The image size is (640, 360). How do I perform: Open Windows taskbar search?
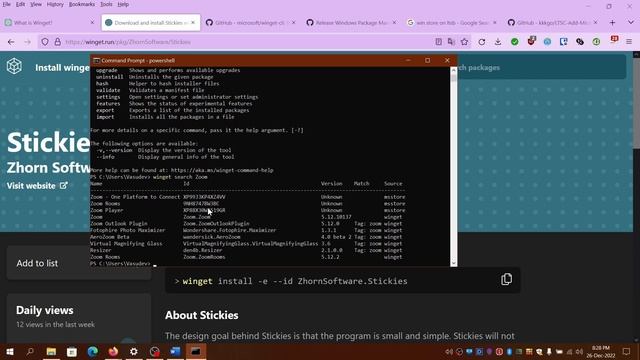pyautogui.click(x=30, y=351)
